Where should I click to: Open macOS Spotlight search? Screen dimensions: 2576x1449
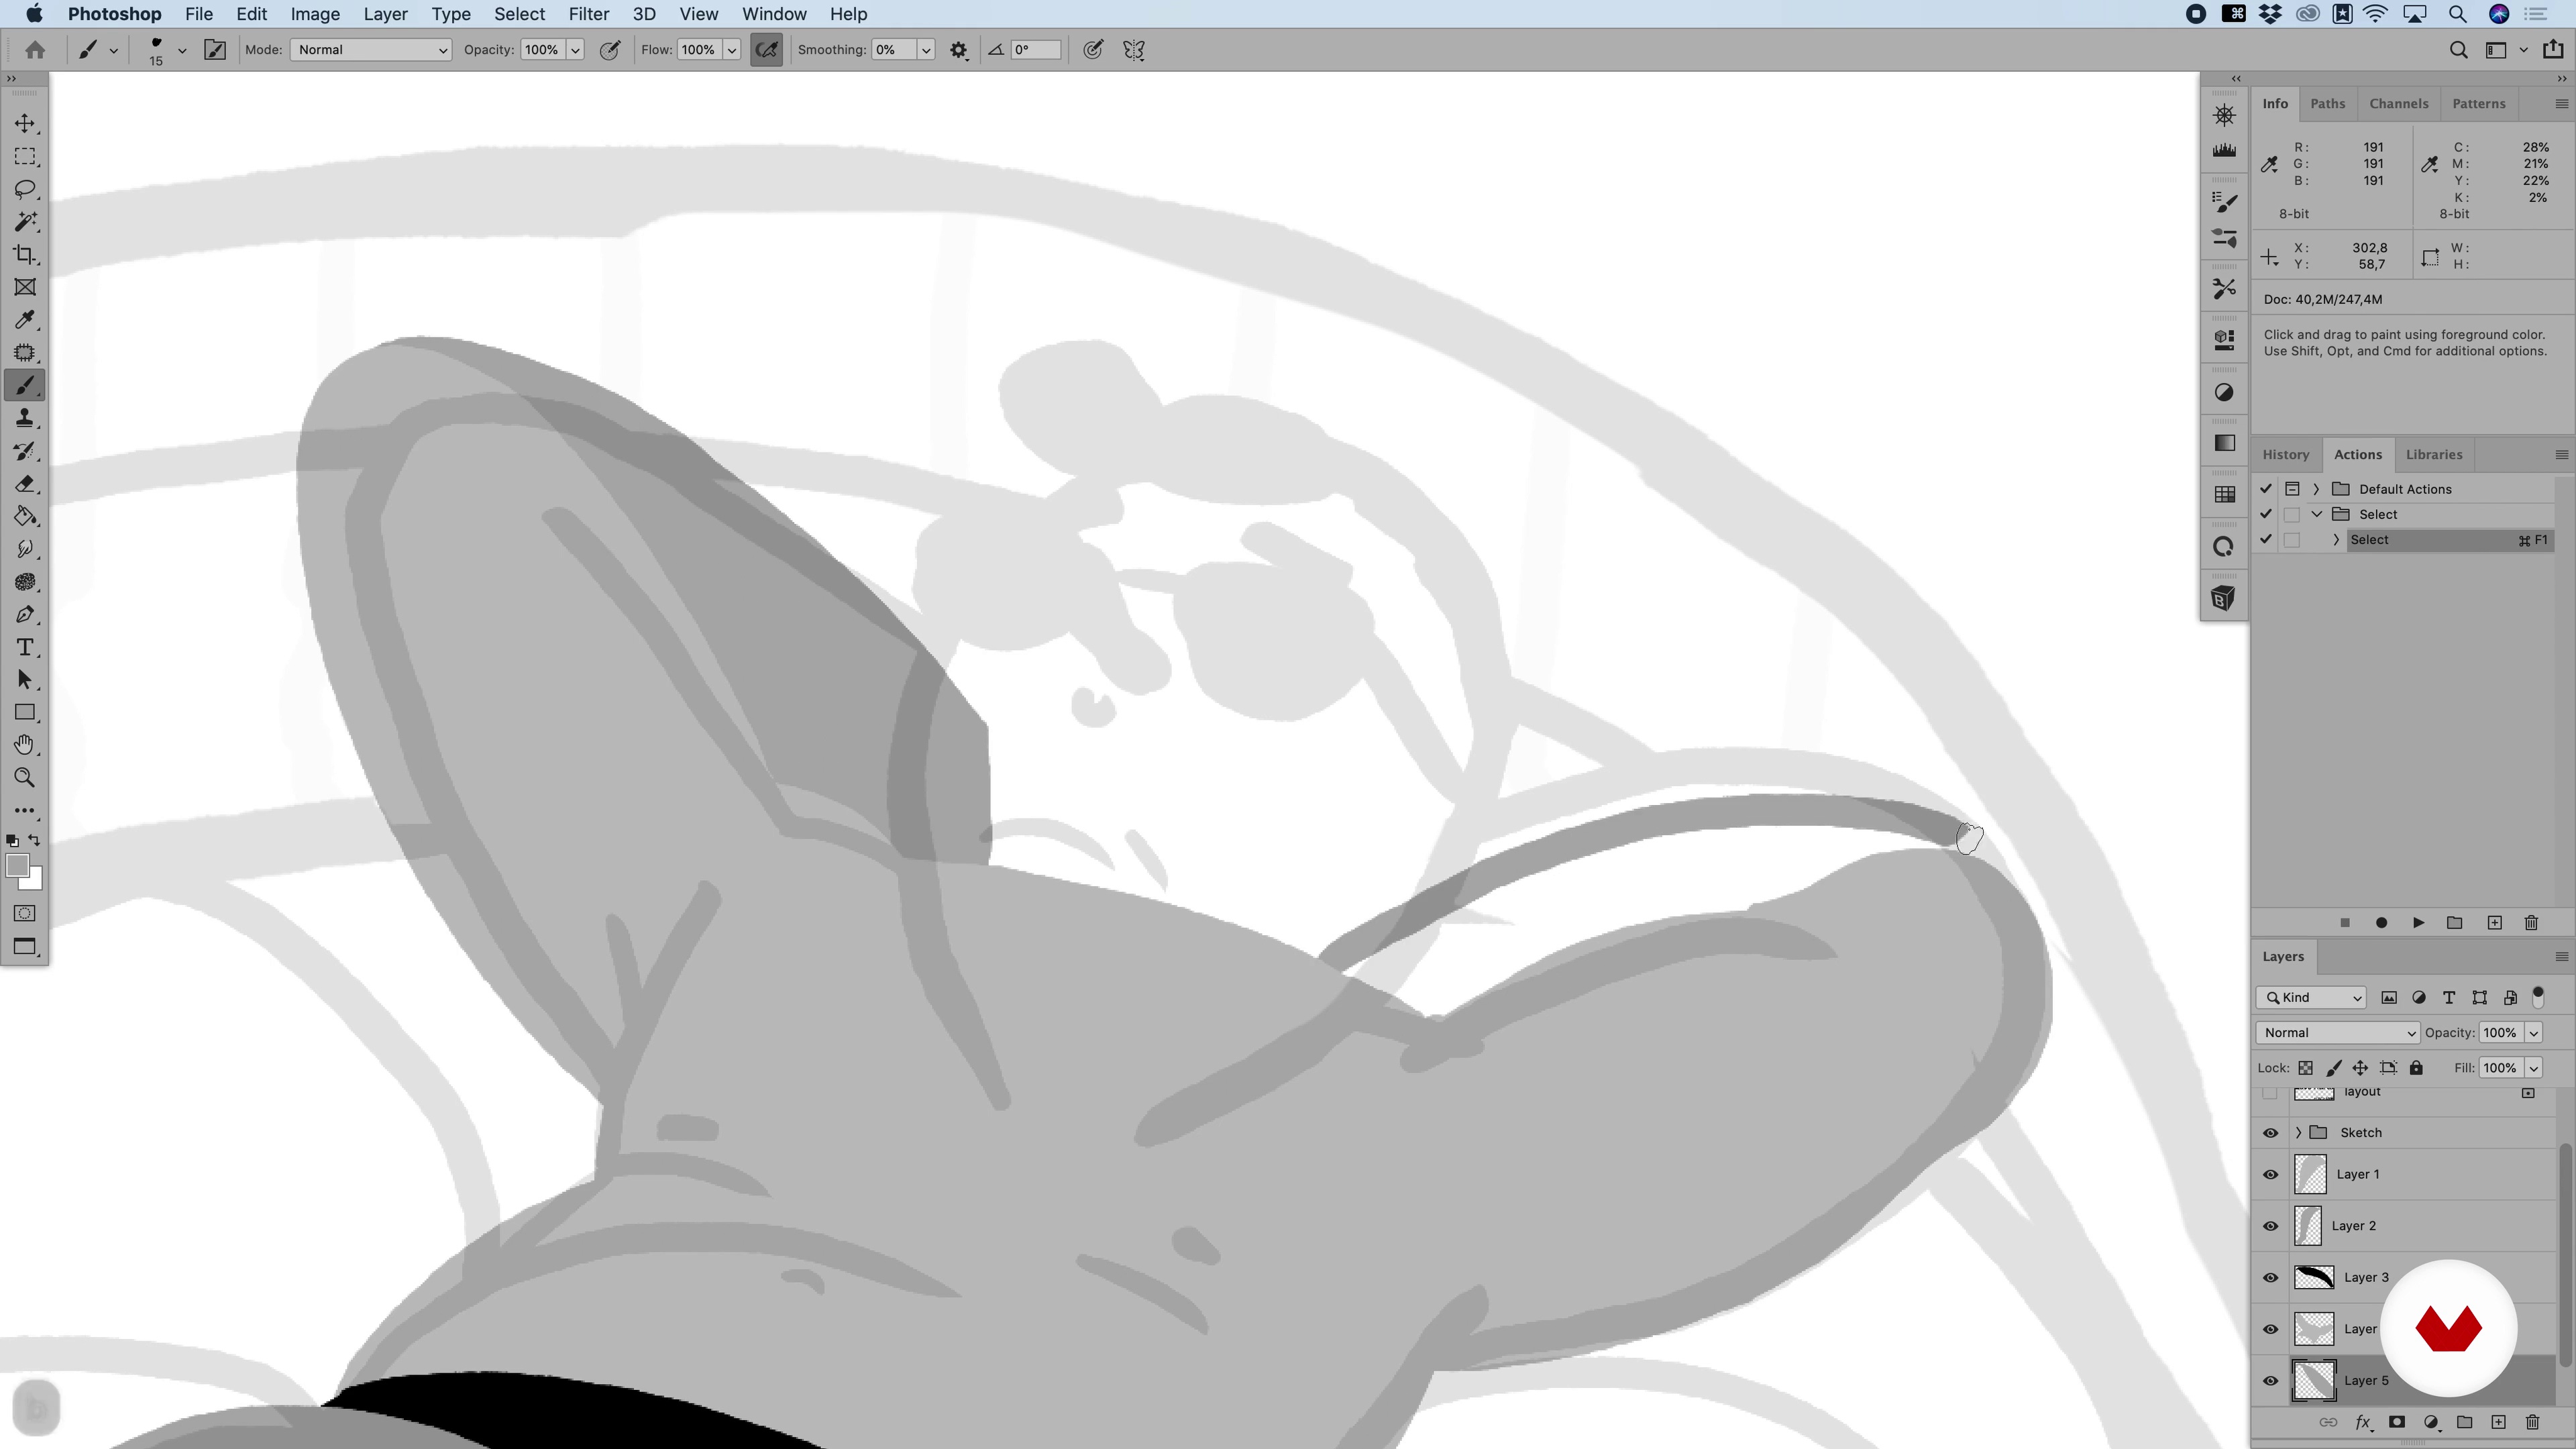(2457, 14)
